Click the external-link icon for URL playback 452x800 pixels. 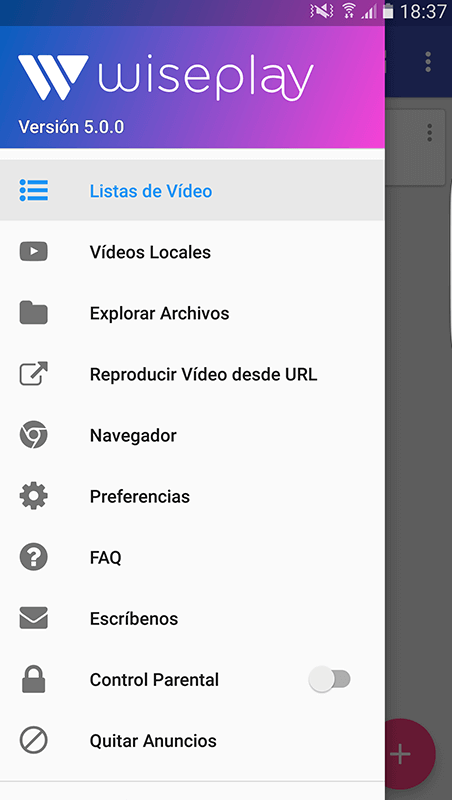point(34,373)
